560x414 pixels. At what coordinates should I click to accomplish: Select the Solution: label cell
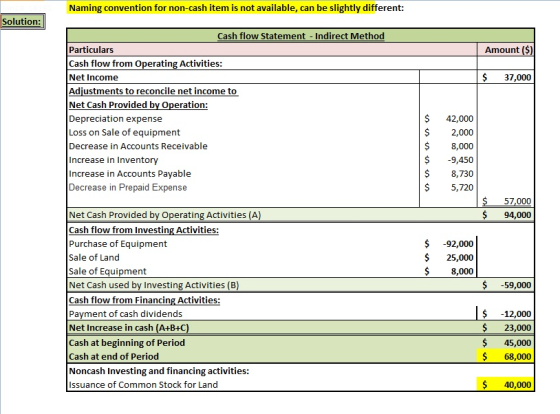tap(22, 22)
